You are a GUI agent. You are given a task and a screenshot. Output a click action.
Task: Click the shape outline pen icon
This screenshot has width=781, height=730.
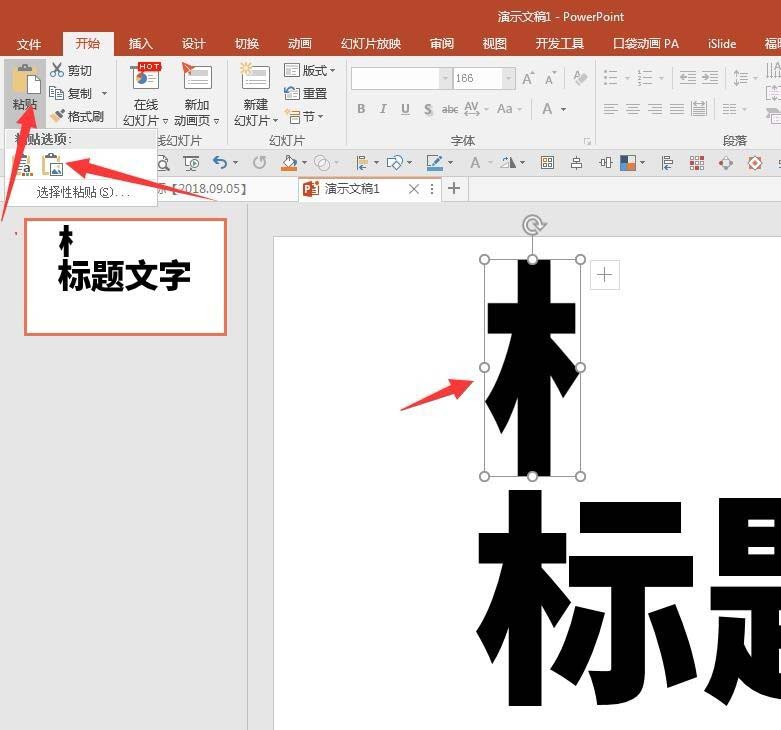coord(434,163)
